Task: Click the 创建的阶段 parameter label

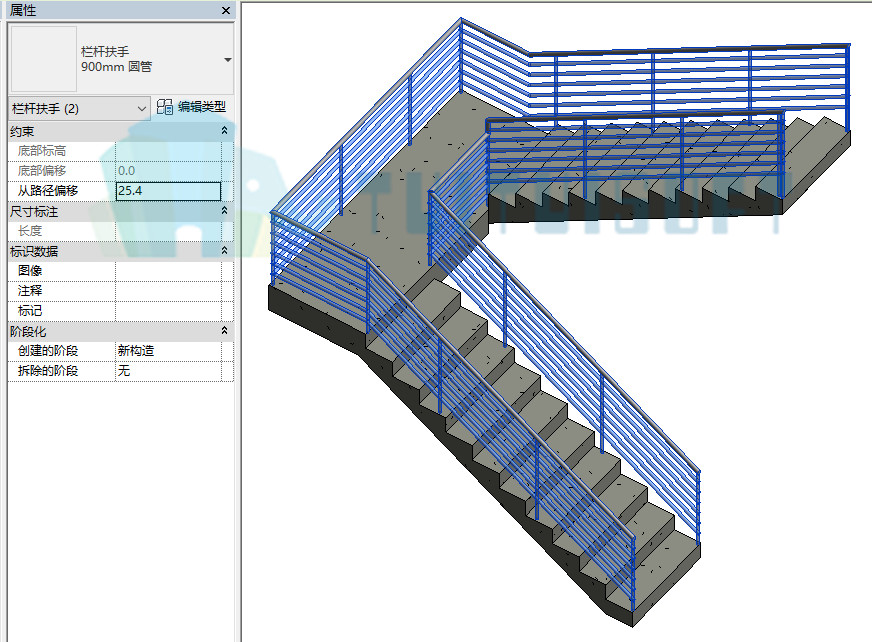Action: pyautogui.click(x=48, y=351)
